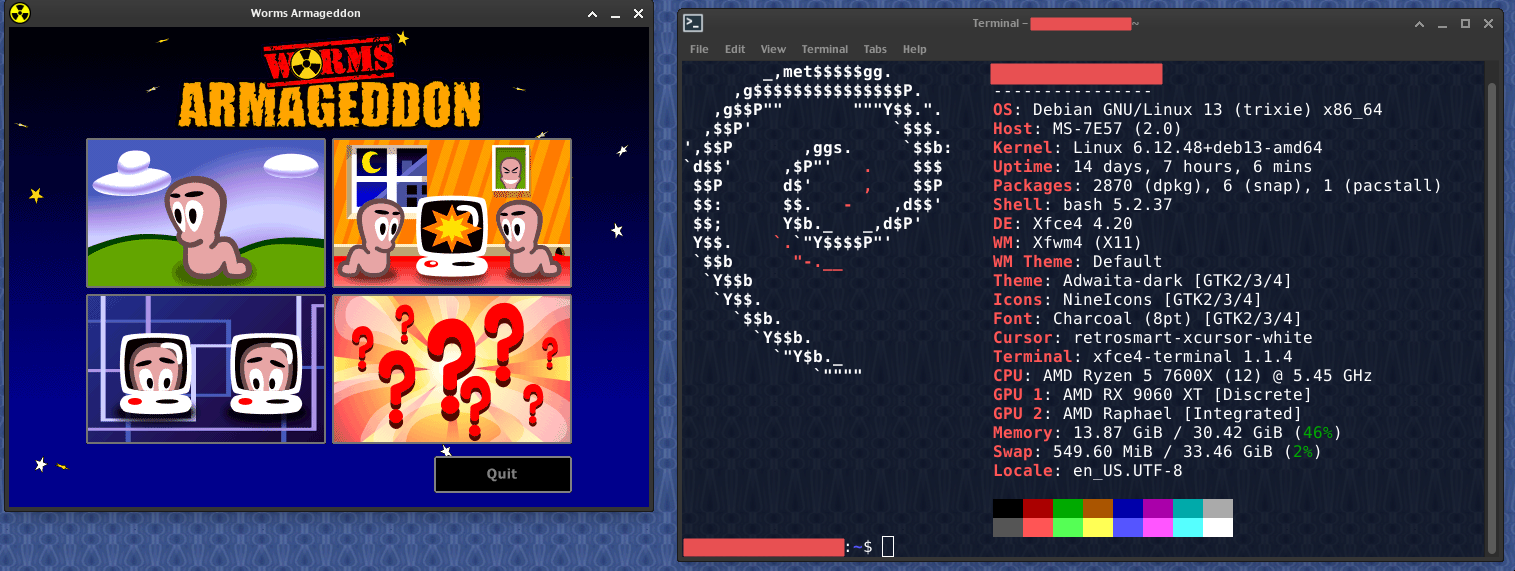The width and height of the screenshot is (1515, 571).
Task: Click the 'WM Theme: Default' line
Action: pyautogui.click(x=1077, y=262)
